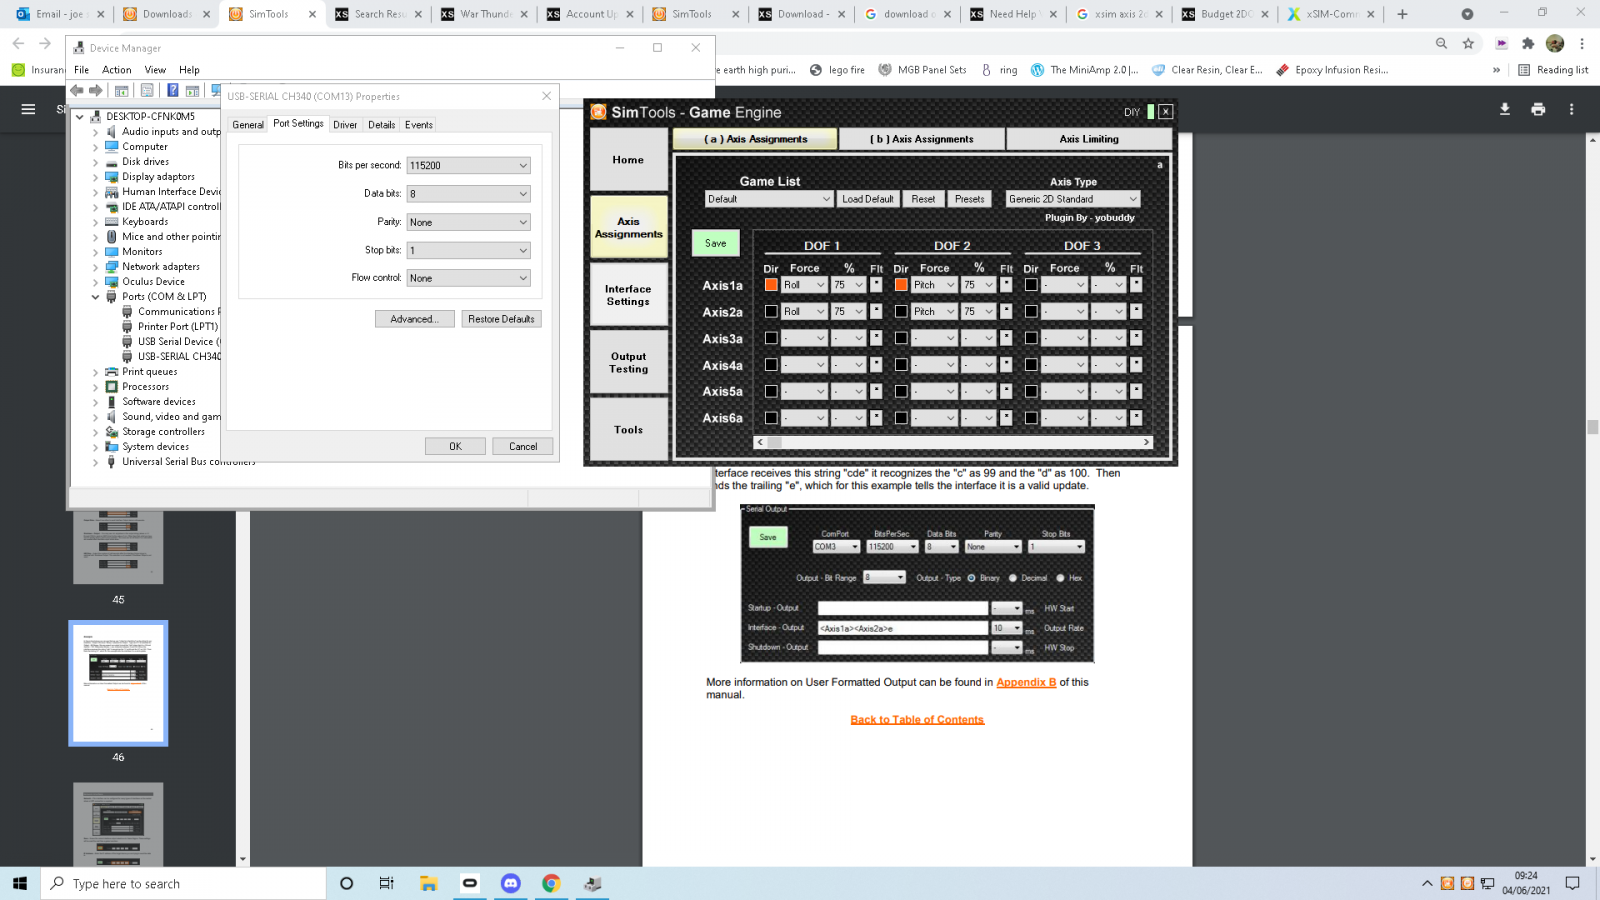Close the SimTools Game Engine window

pos(1165,112)
